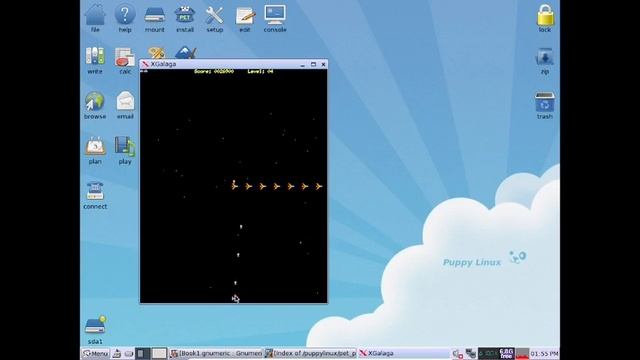
Task: Launch the write word processor icon
Action: [x=95, y=56]
